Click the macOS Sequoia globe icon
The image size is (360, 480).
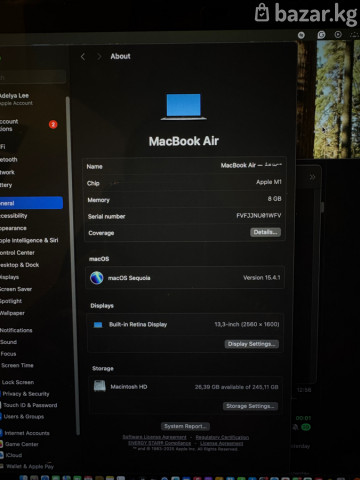97,278
